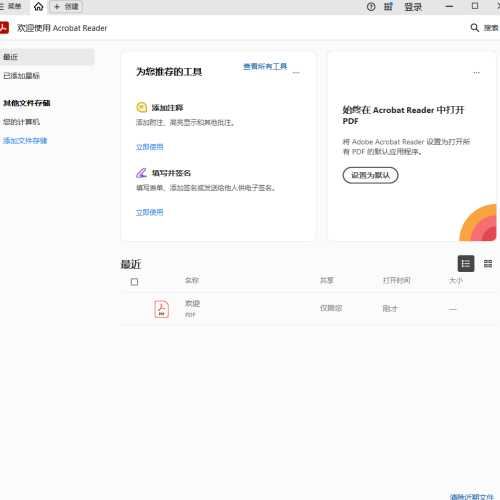Screen dimensions: 500x500
Task: Open more options on recommended tools card
Action: pos(296,73)
